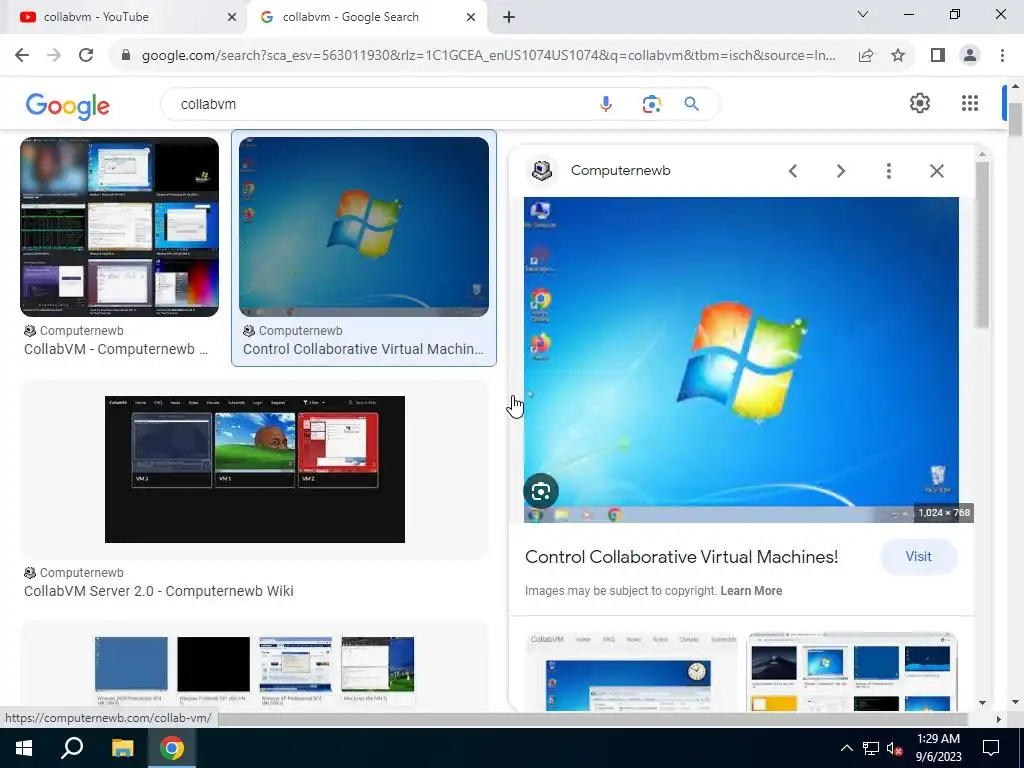Screen dimensions: 1024x768
Task: Open Chrome three-dot menu
Action: coord(1002,56)
